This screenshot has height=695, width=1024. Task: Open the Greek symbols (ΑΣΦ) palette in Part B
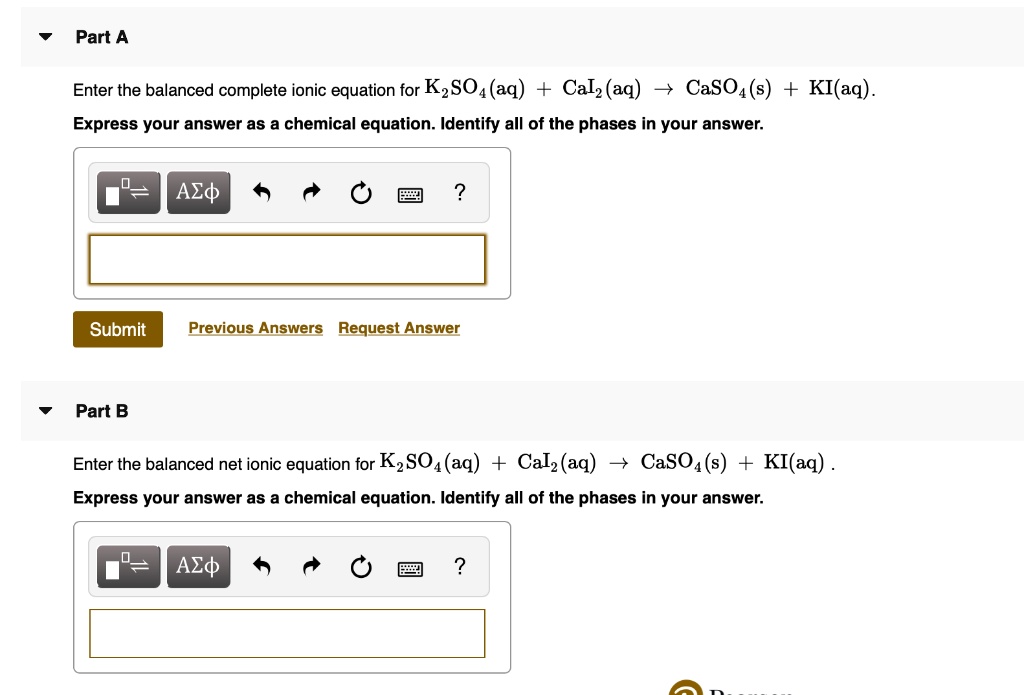tap(197, 566)
